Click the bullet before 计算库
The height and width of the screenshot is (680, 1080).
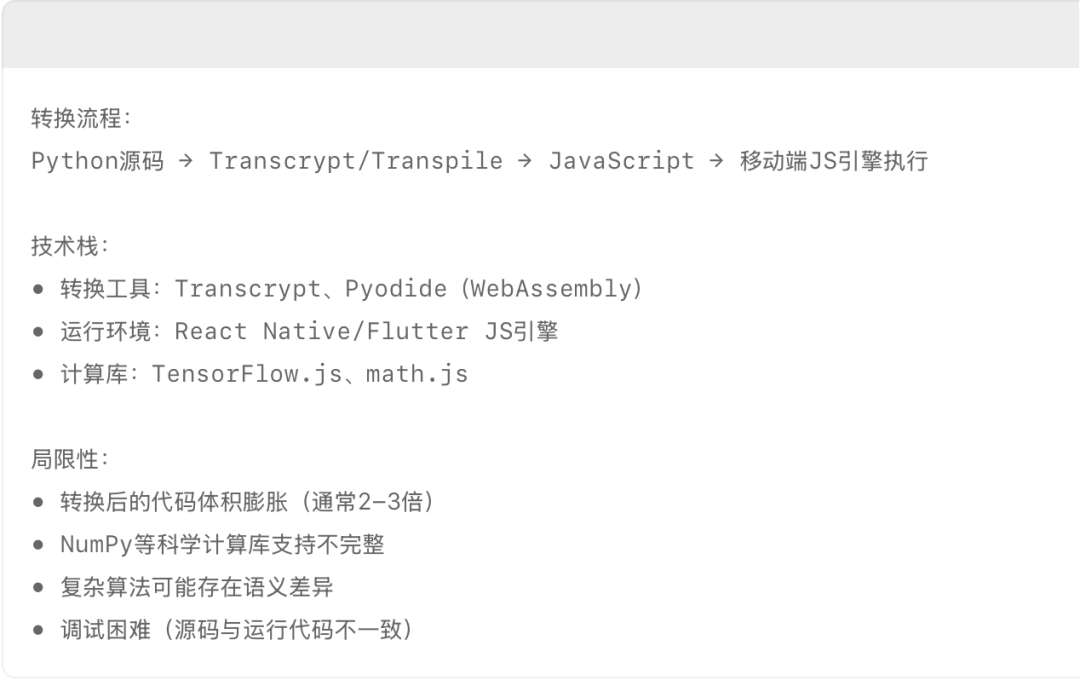[x=39, y=374]
